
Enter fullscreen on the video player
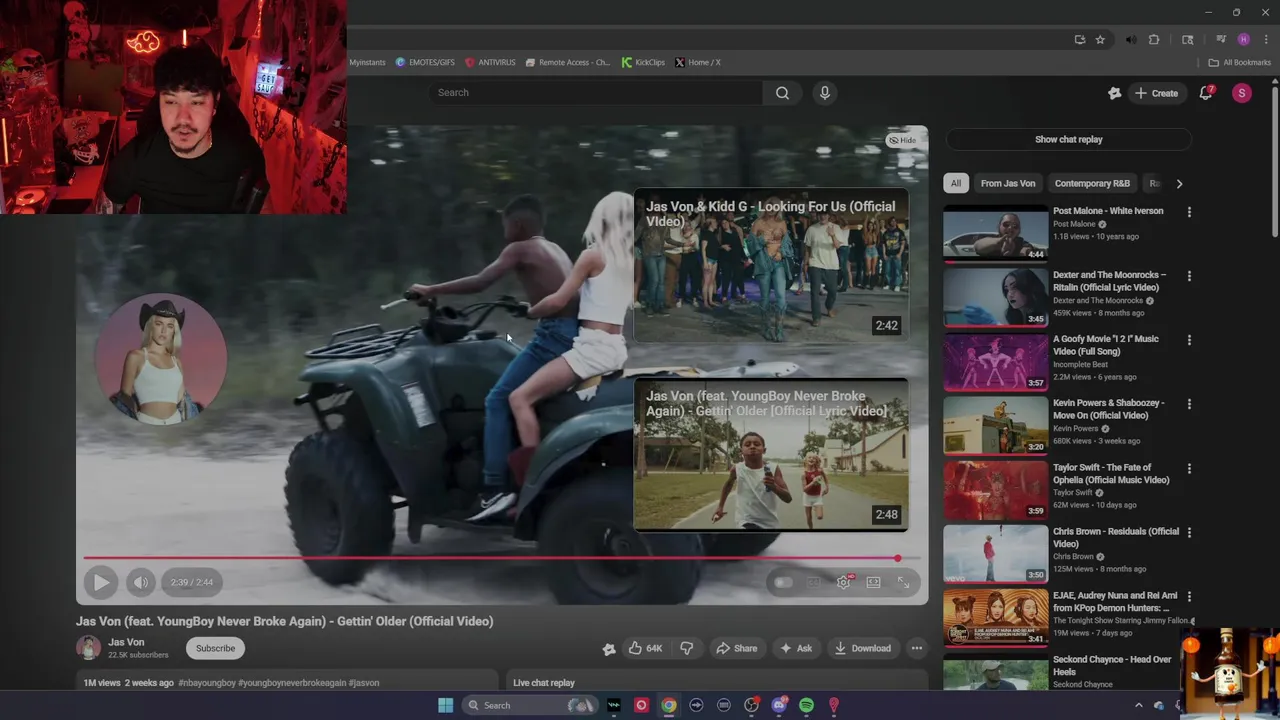click(903, 582)
